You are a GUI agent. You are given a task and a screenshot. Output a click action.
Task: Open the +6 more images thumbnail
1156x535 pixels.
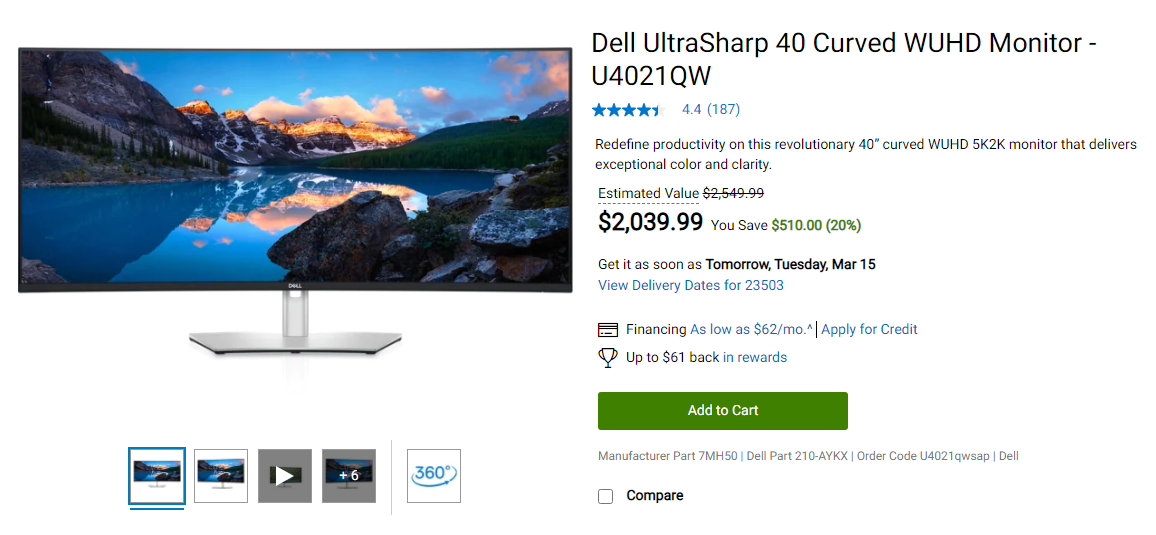tap(349, 476)
